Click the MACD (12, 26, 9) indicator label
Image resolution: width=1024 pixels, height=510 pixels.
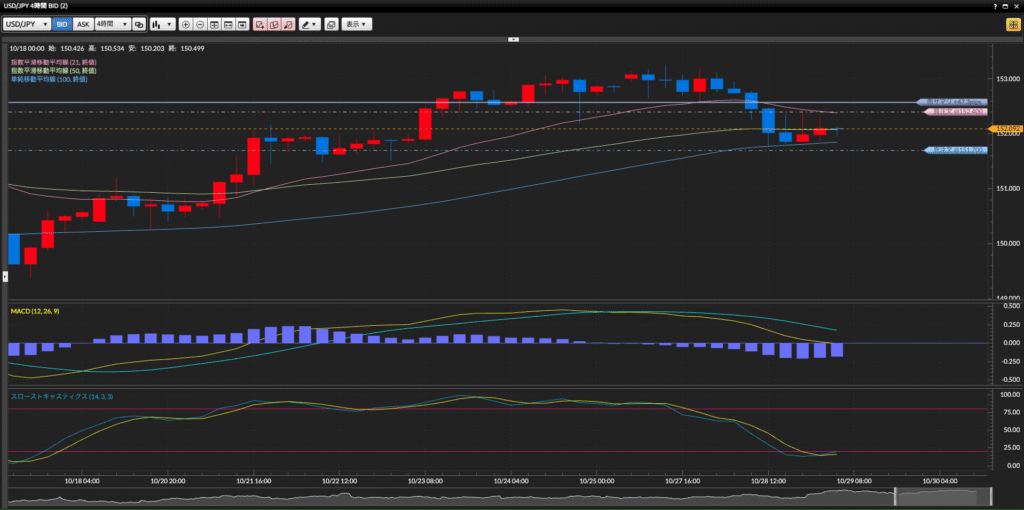point(33,312)
